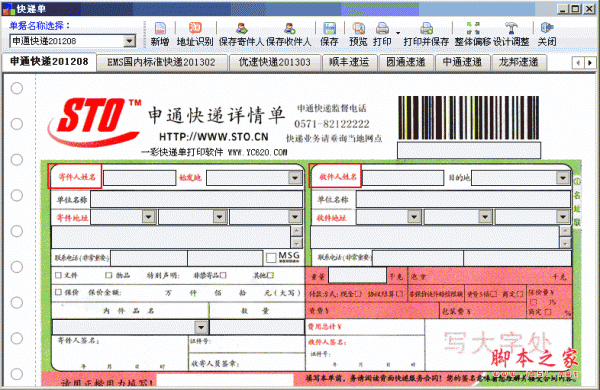Open the 目的地 destination dropdown
Image resolution: width=600 pixels, height=390 pixels.
click(x=562, y=178)
